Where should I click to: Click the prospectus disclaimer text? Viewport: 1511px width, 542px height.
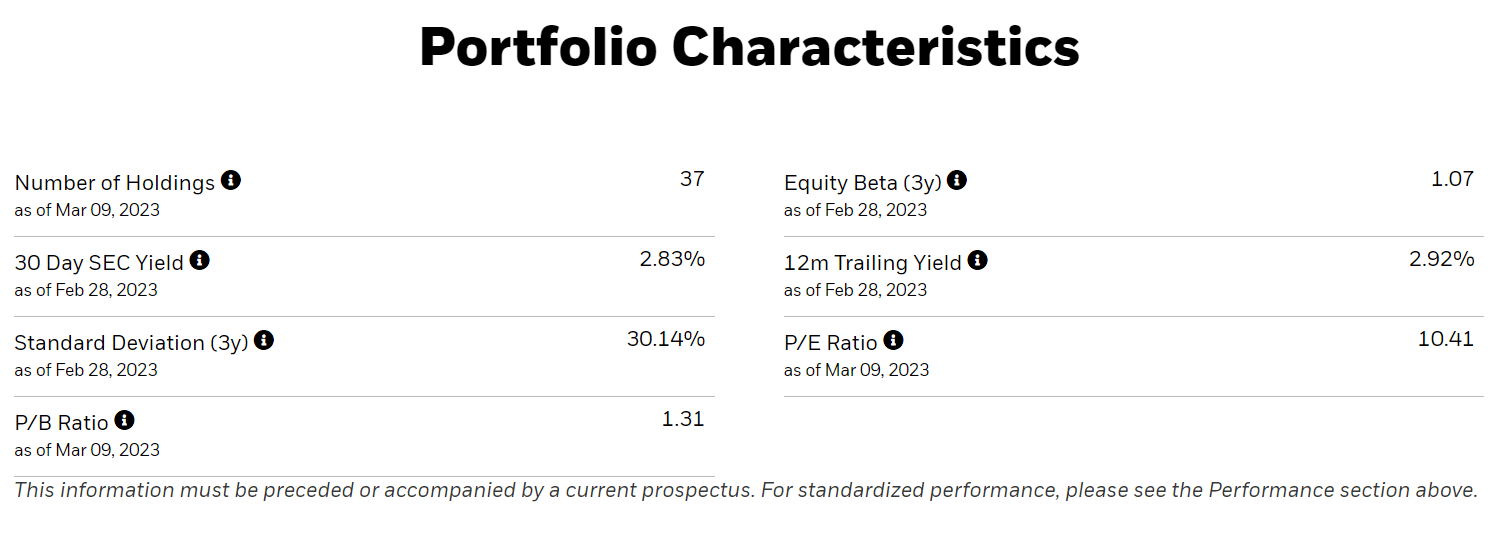746,490
